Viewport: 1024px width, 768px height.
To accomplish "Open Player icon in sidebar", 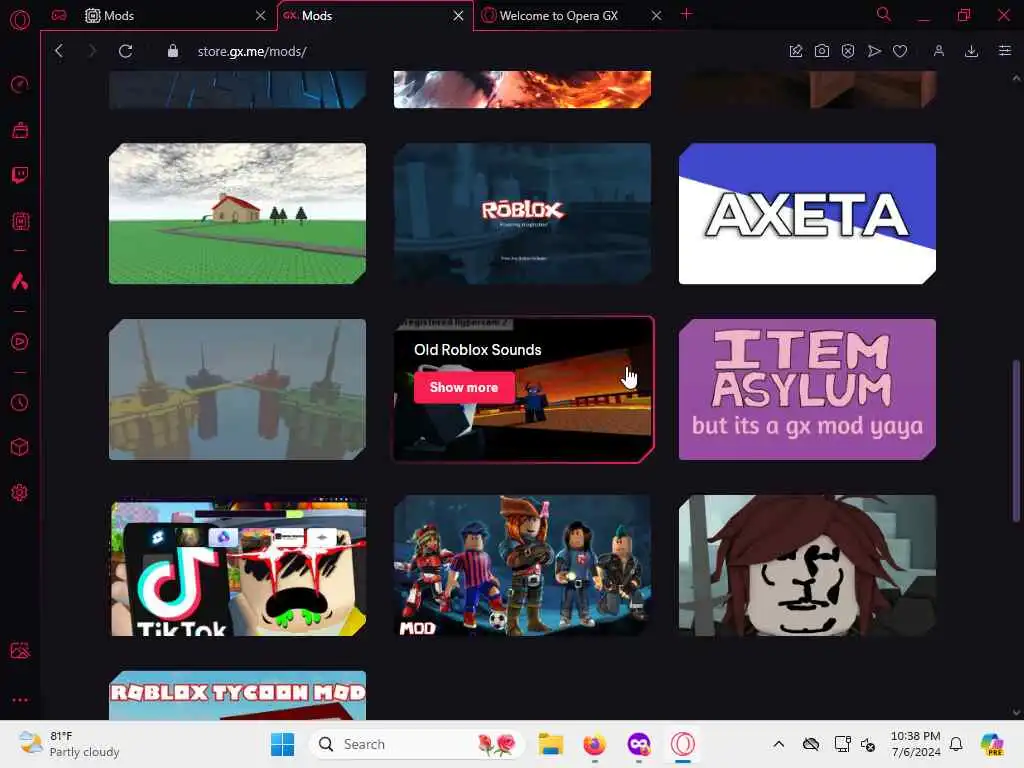I will 20,342.
